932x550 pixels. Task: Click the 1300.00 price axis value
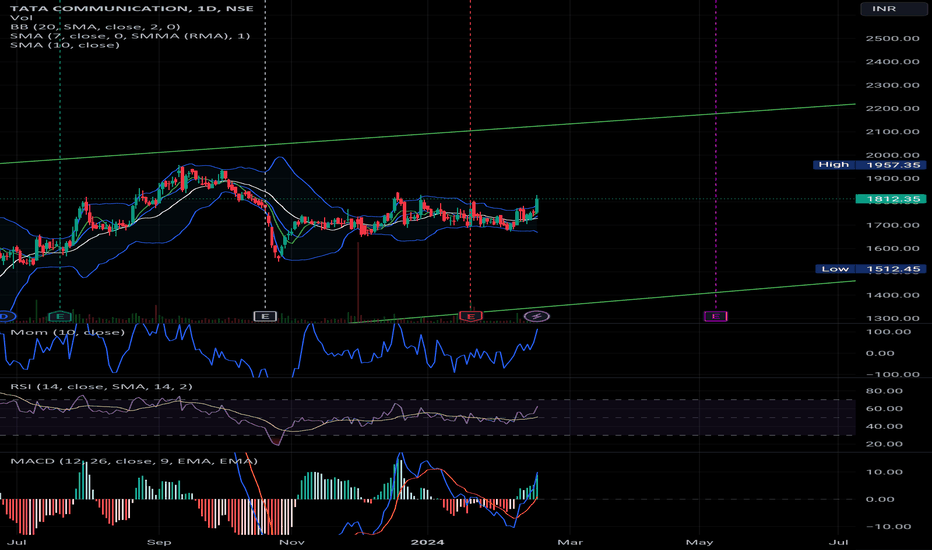tap(893, 318)
